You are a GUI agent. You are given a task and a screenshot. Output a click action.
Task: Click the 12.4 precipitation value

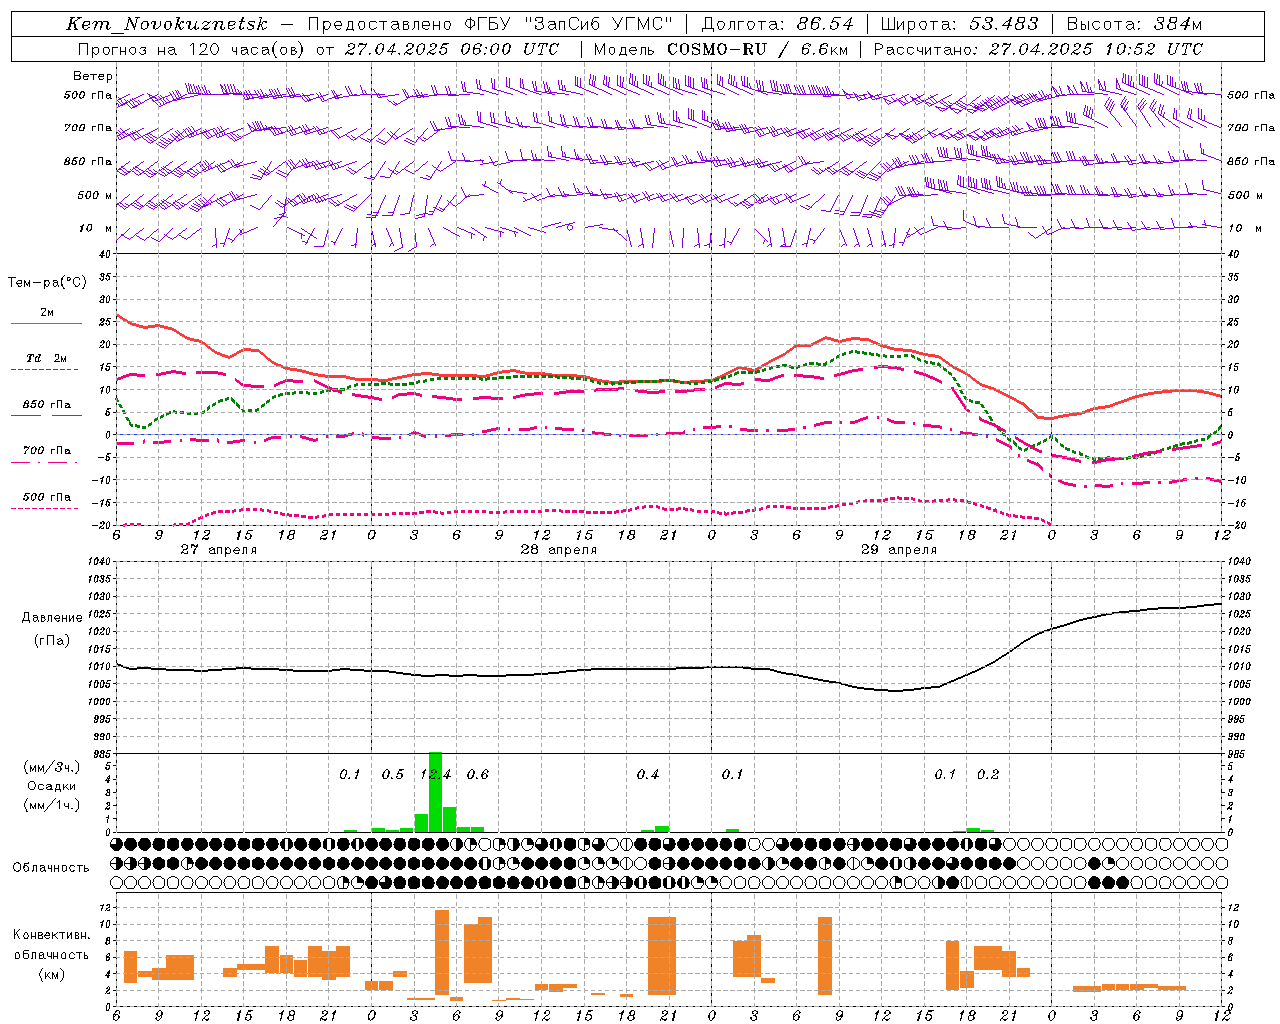(x=435, y=775)
